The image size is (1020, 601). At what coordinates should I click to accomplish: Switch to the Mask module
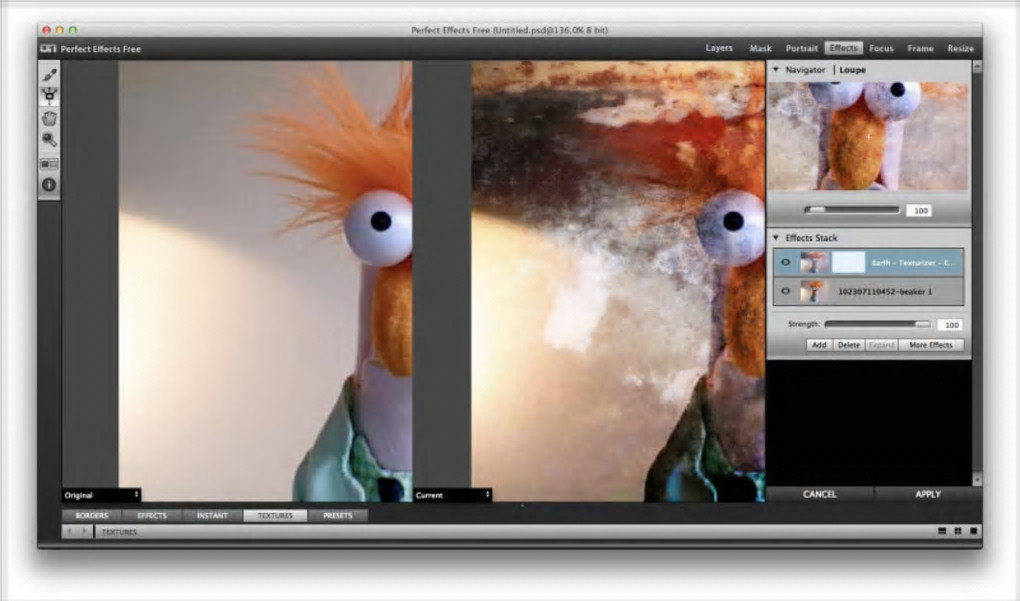(x=760, y=48)
